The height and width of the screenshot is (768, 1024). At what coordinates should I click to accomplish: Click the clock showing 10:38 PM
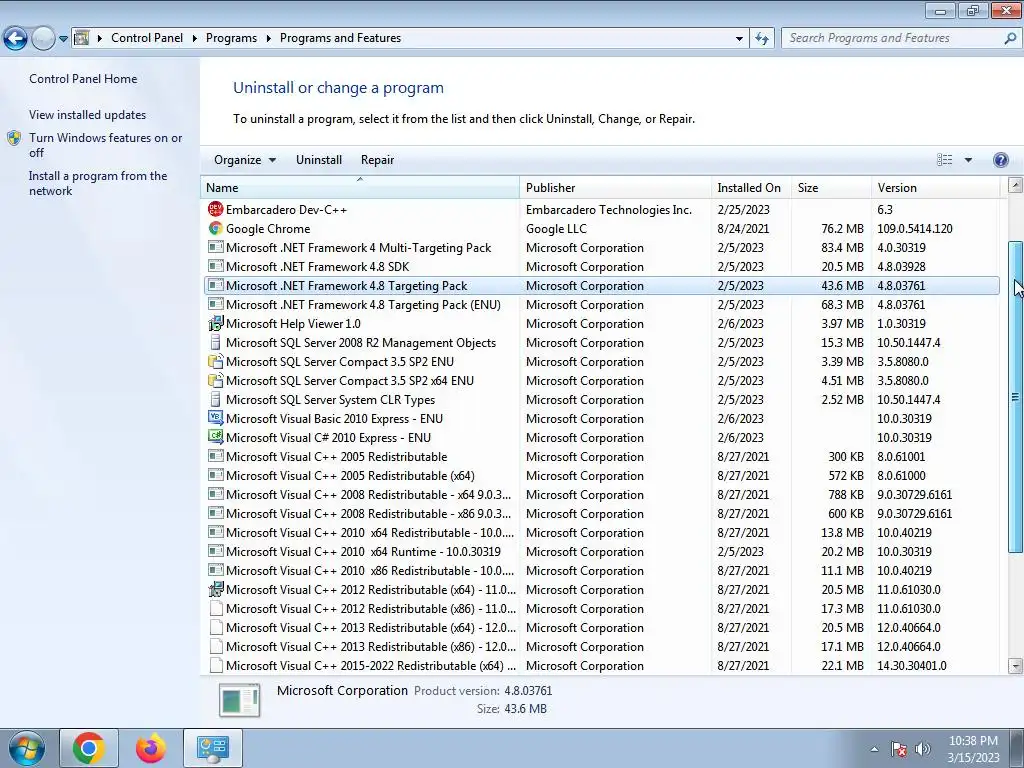tap(973, 741)
